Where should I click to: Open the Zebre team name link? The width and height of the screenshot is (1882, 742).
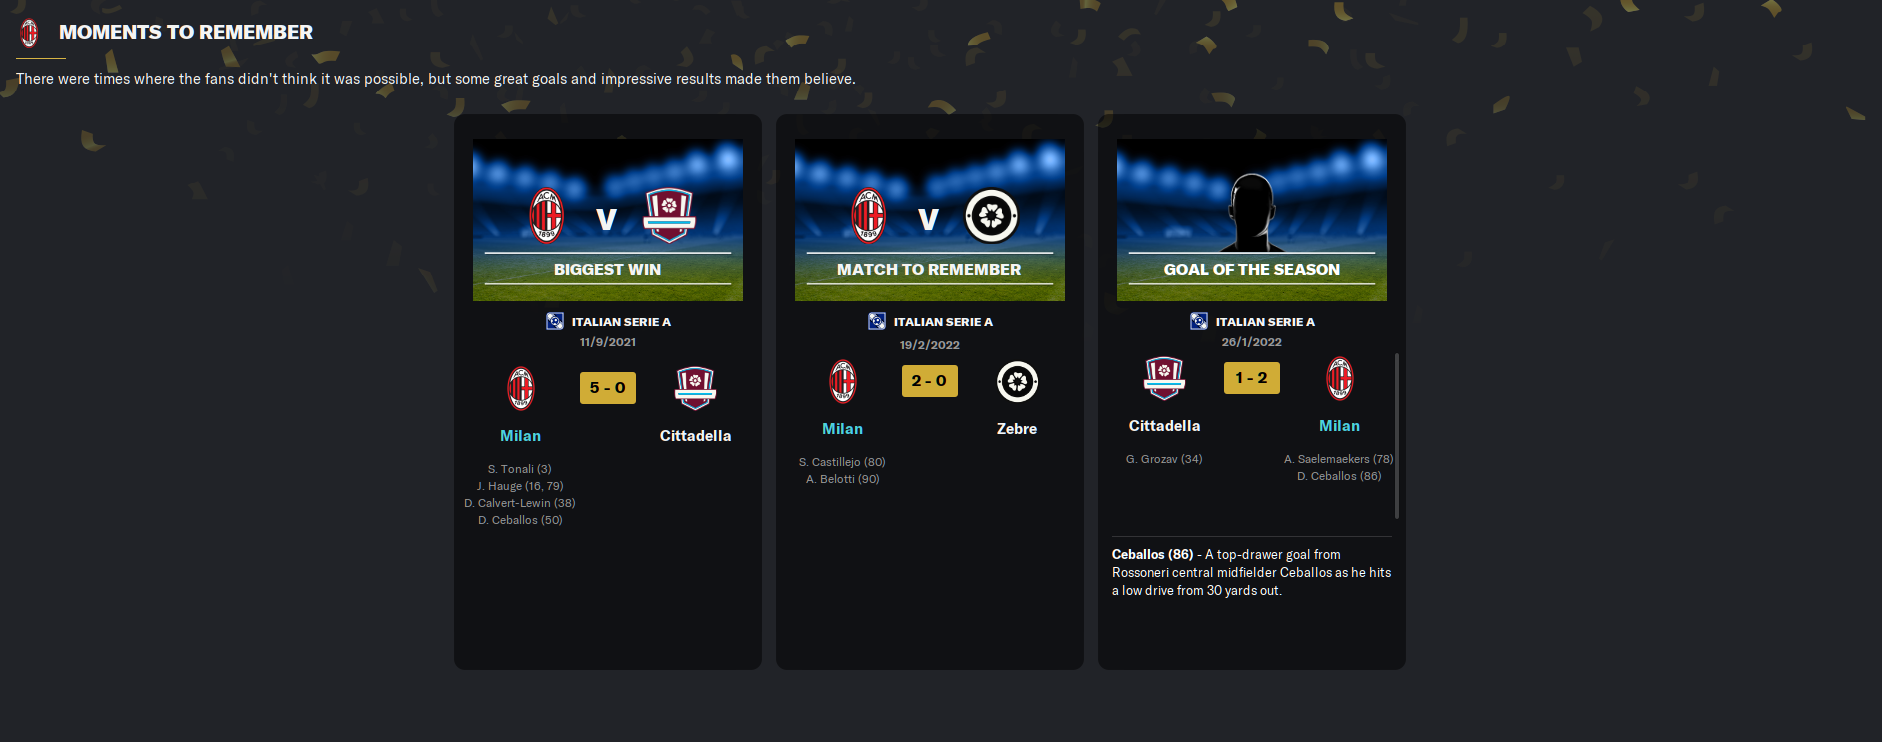click(x=1017, y=429)
